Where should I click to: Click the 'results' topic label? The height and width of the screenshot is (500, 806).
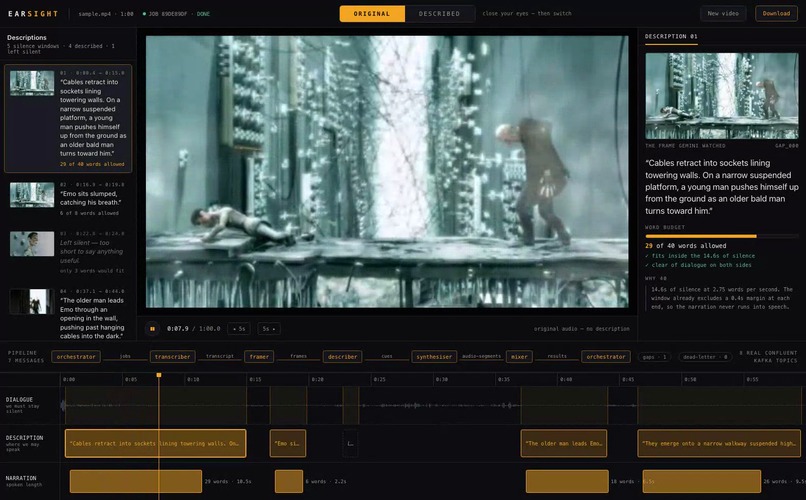[x=557, y=356]
